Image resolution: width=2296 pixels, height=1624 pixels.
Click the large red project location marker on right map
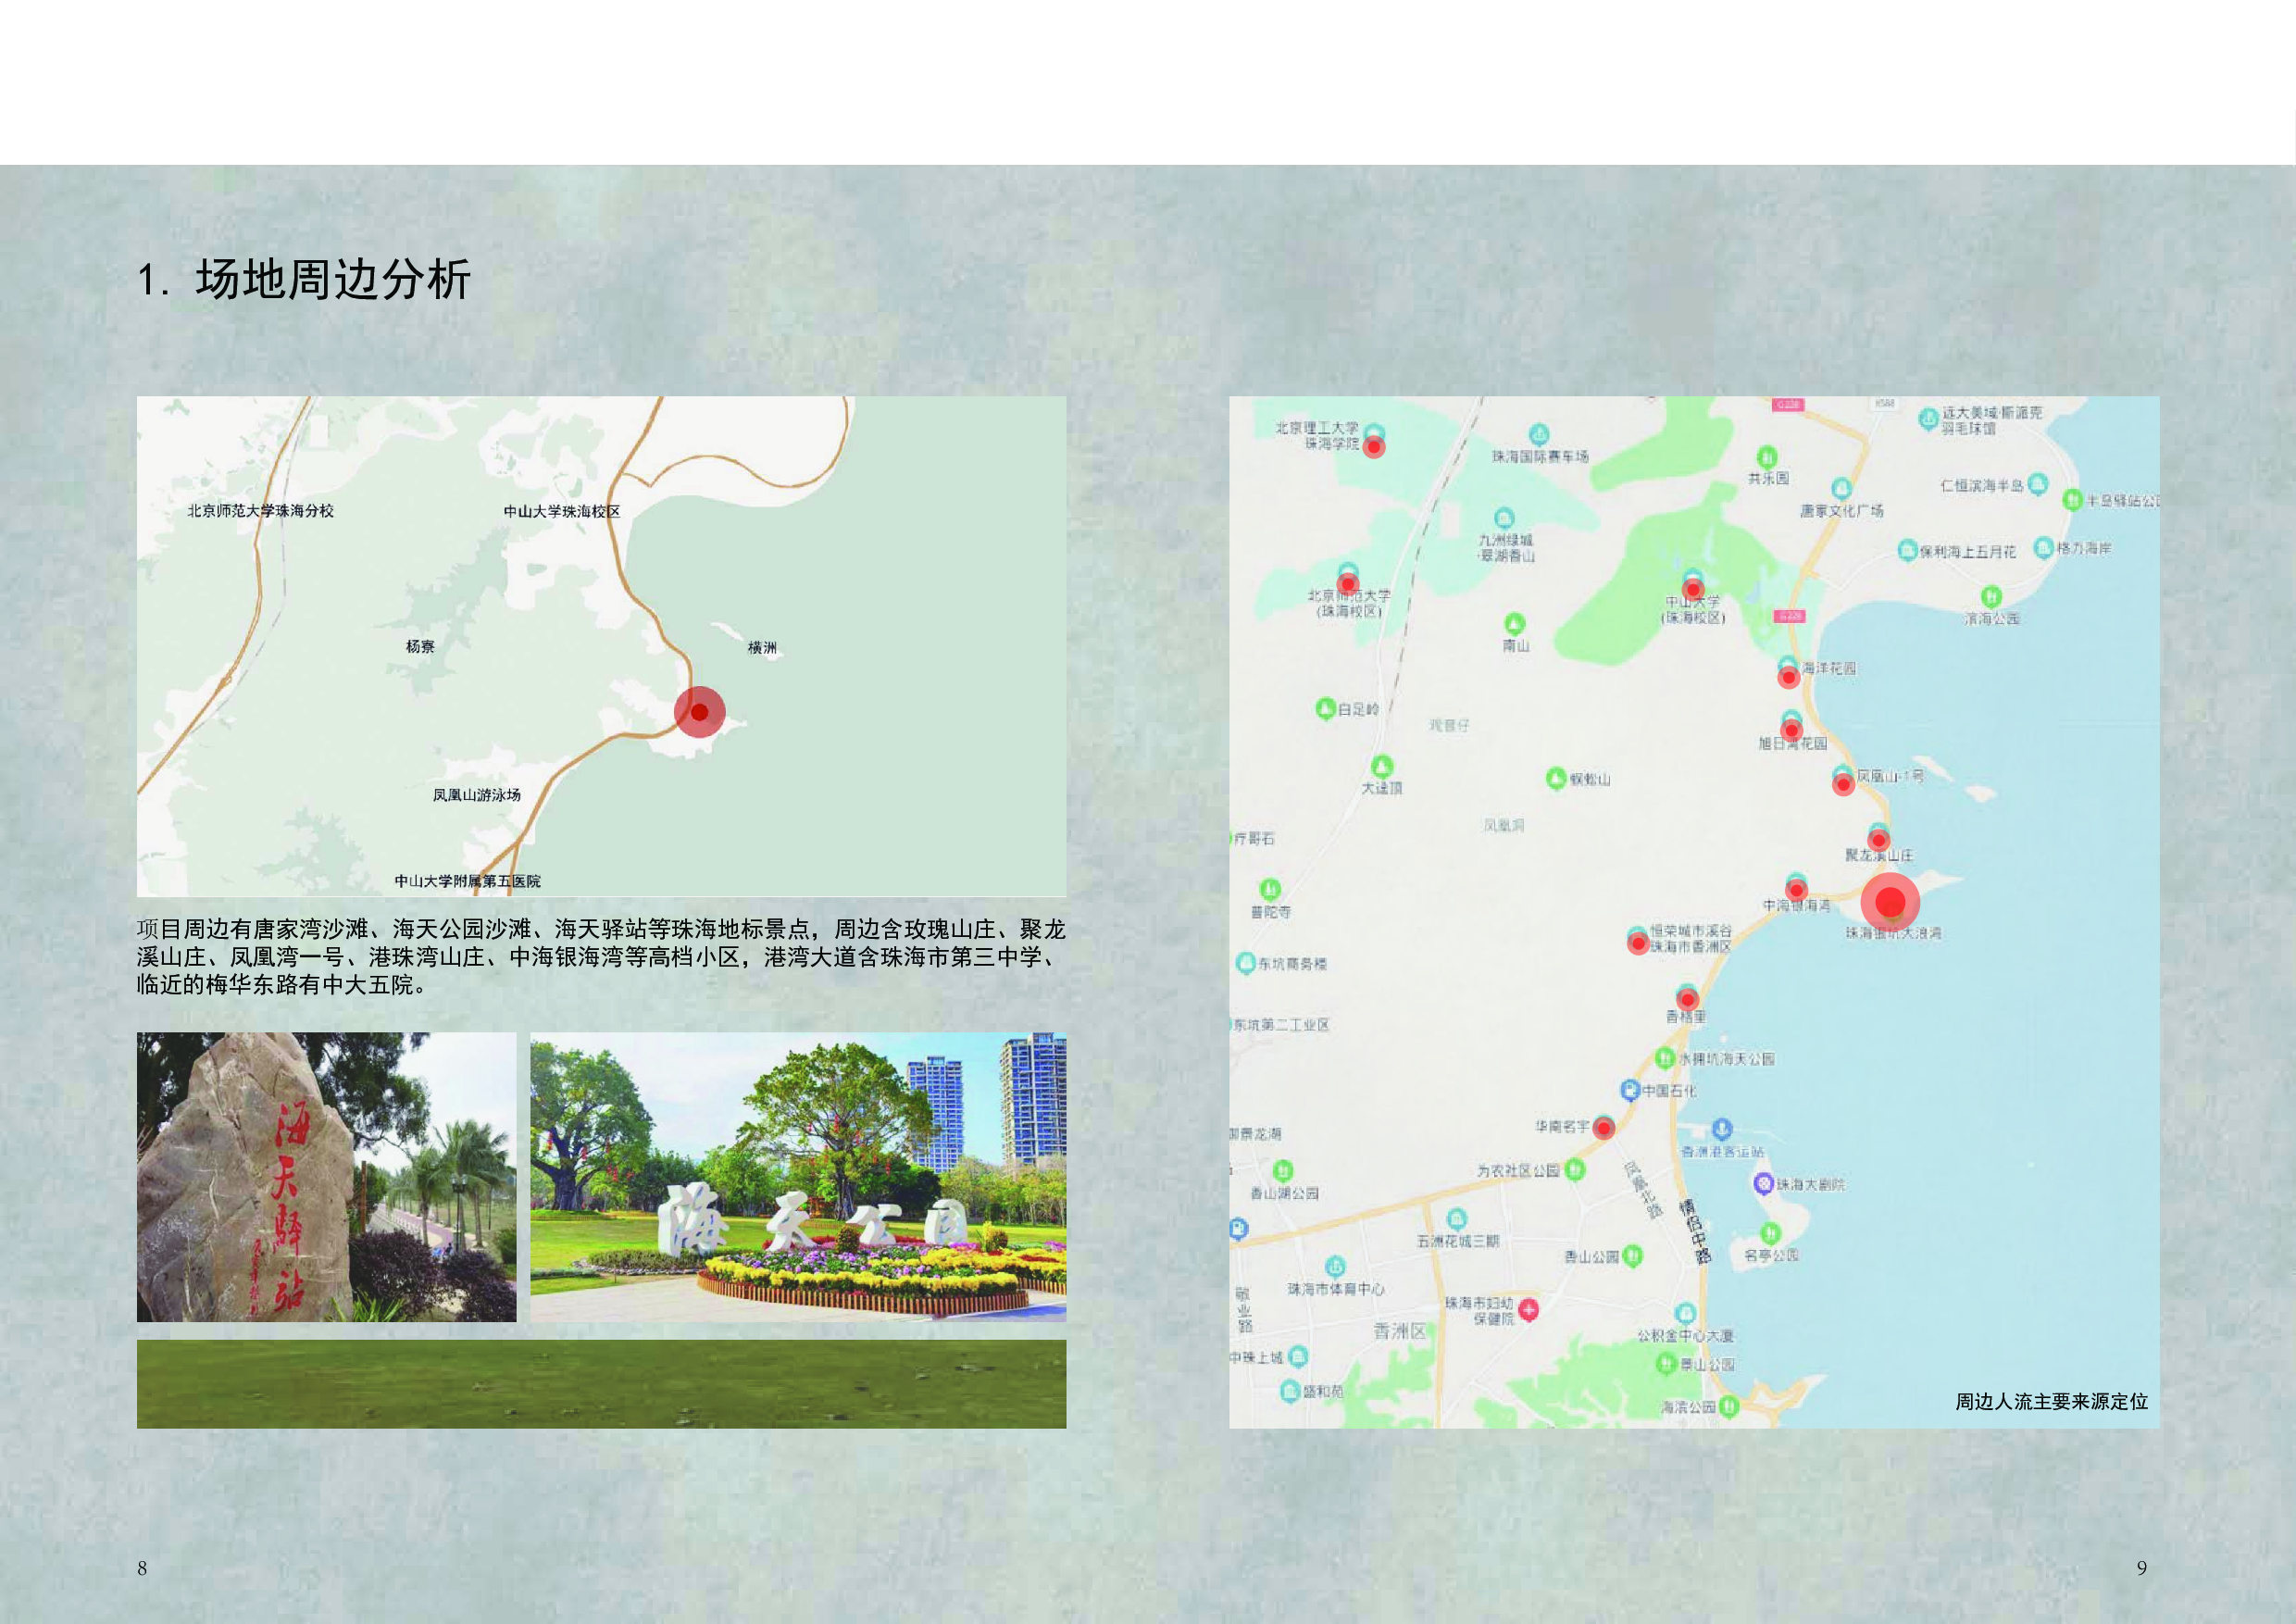(x=1890, y=902)
